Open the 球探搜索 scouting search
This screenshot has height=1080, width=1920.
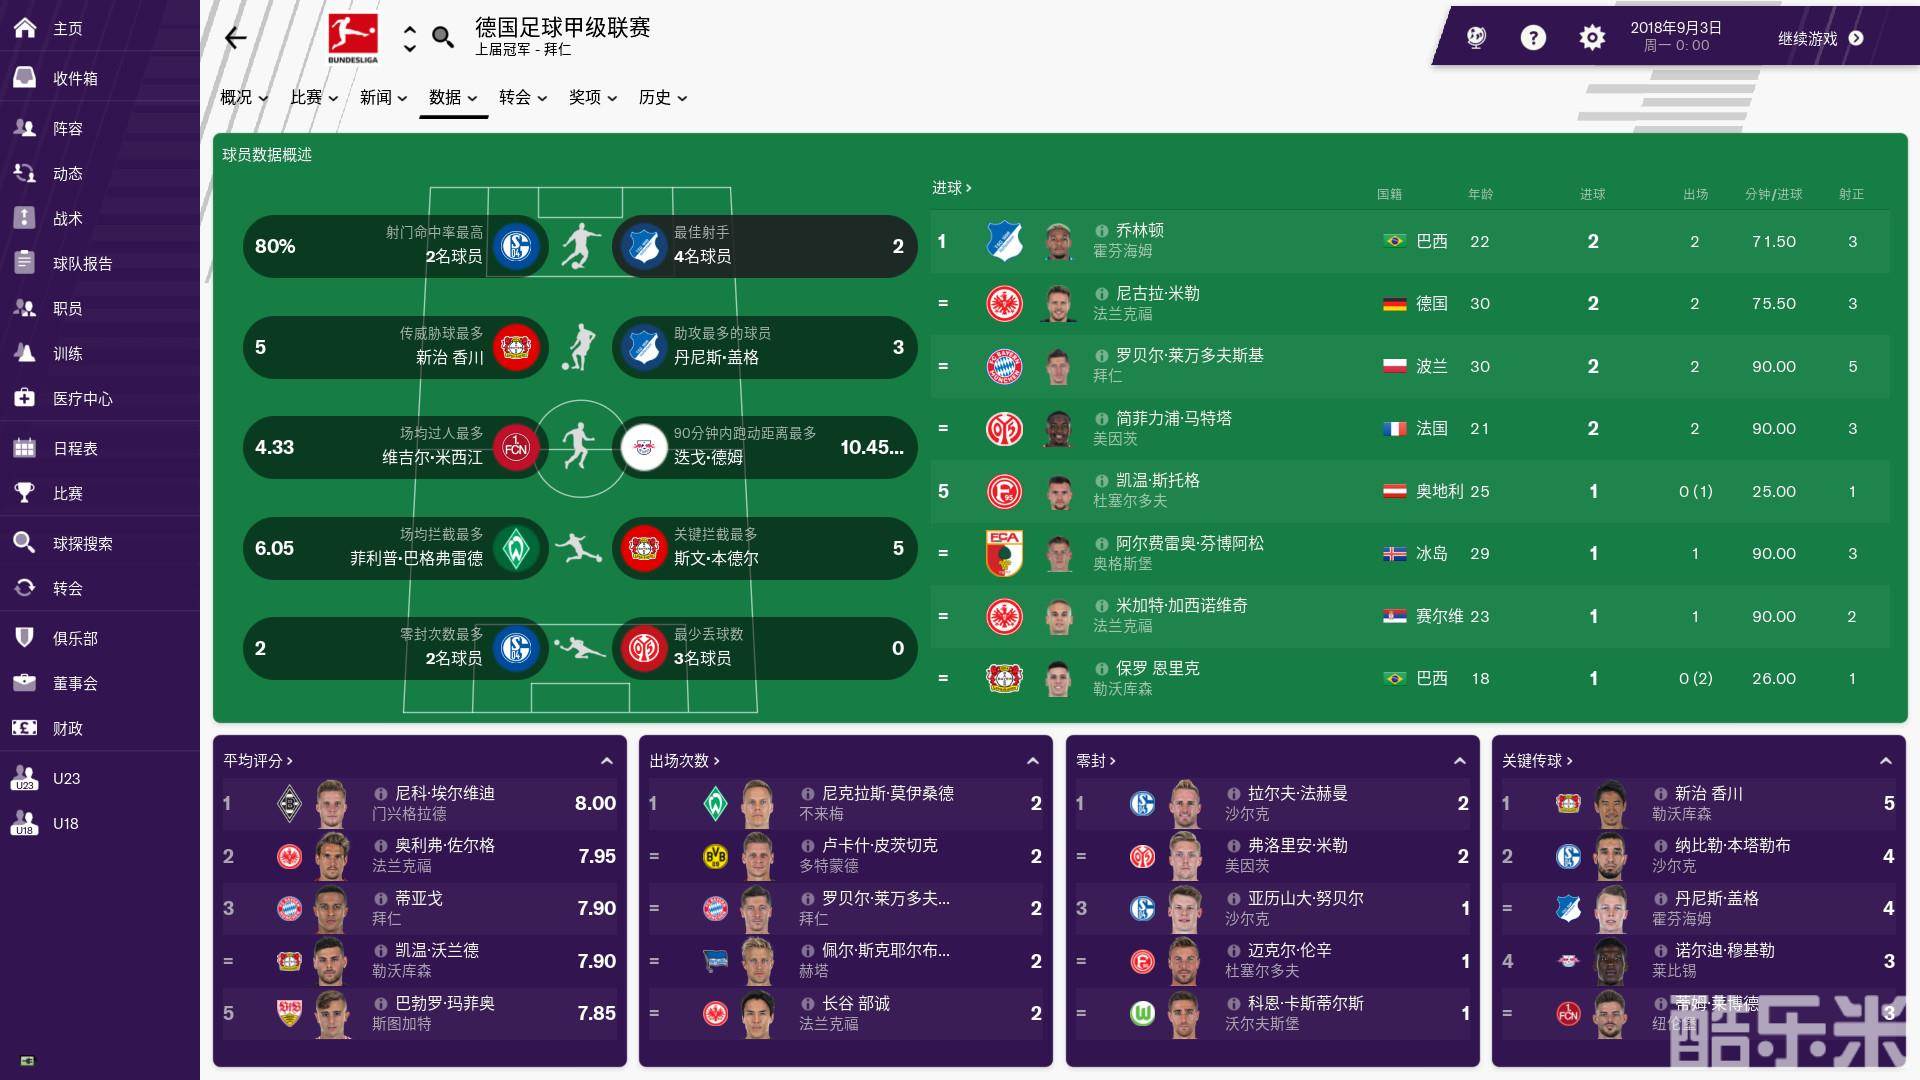pos(82,543)
